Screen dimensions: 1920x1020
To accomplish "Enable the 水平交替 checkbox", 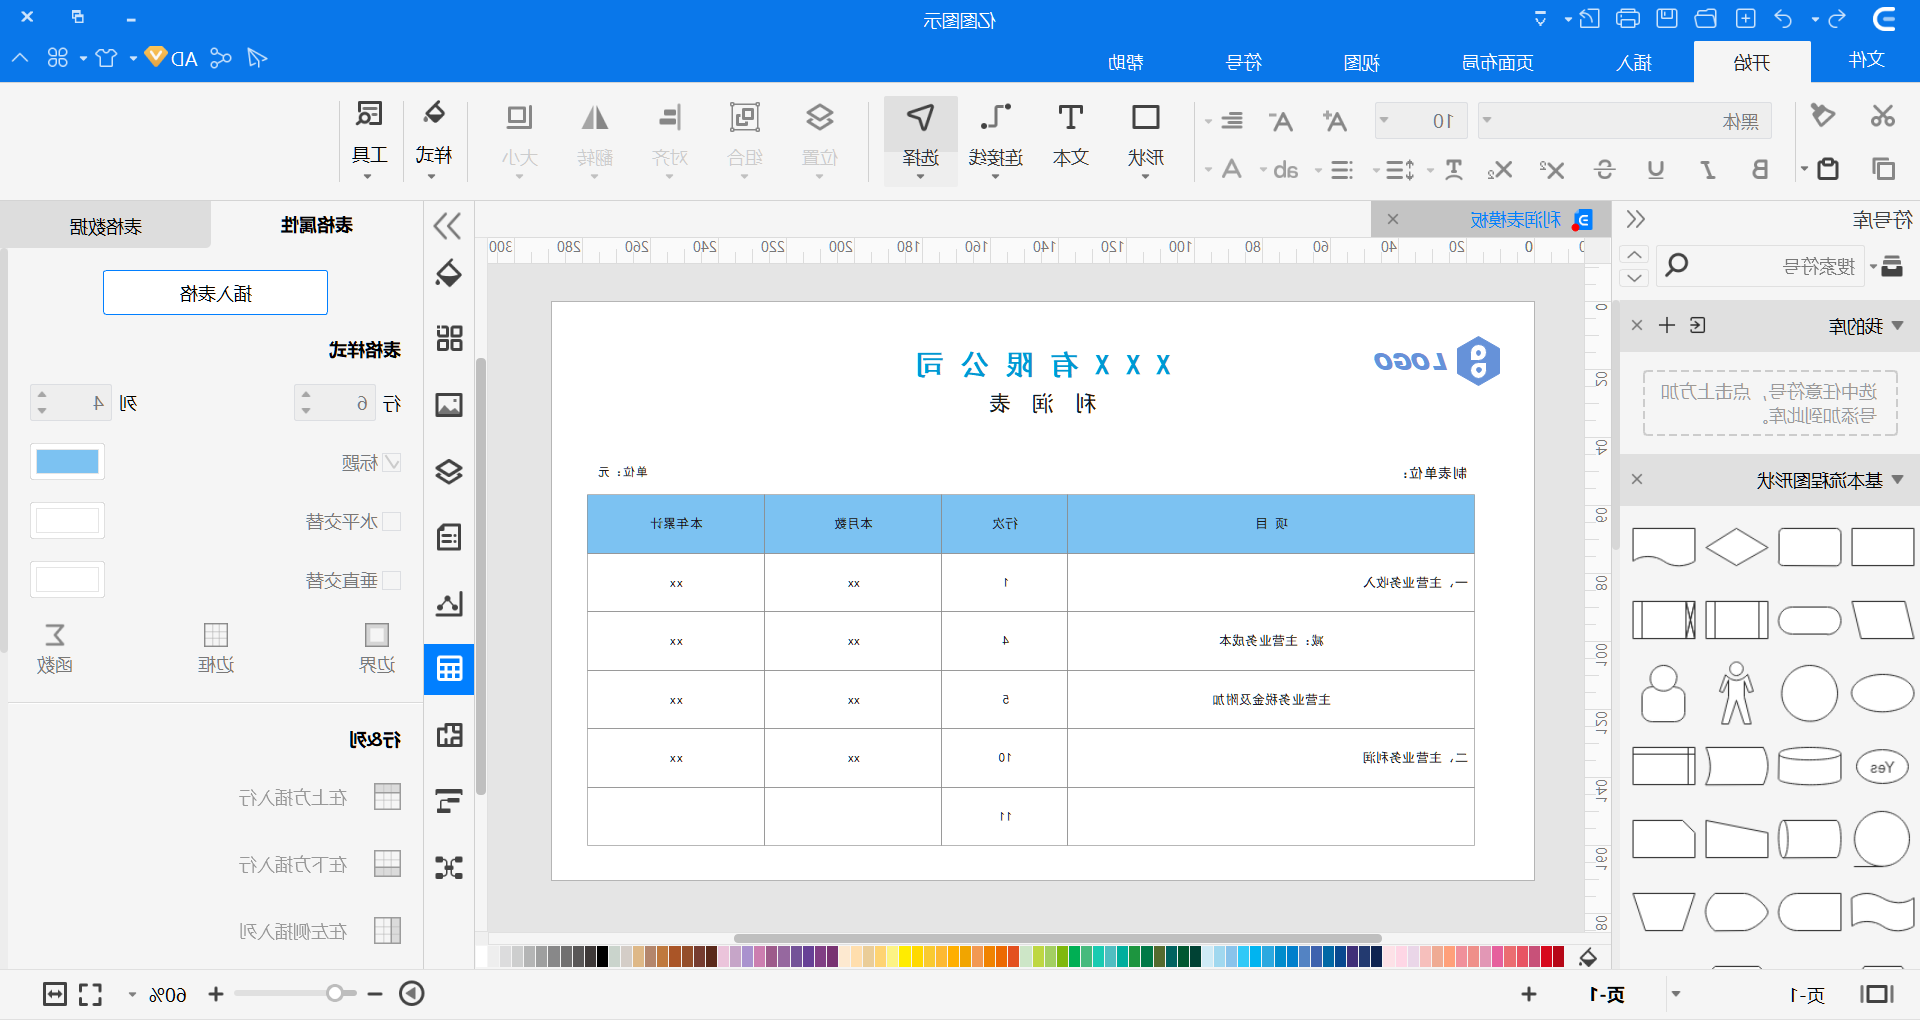I will tap(392, 522).
